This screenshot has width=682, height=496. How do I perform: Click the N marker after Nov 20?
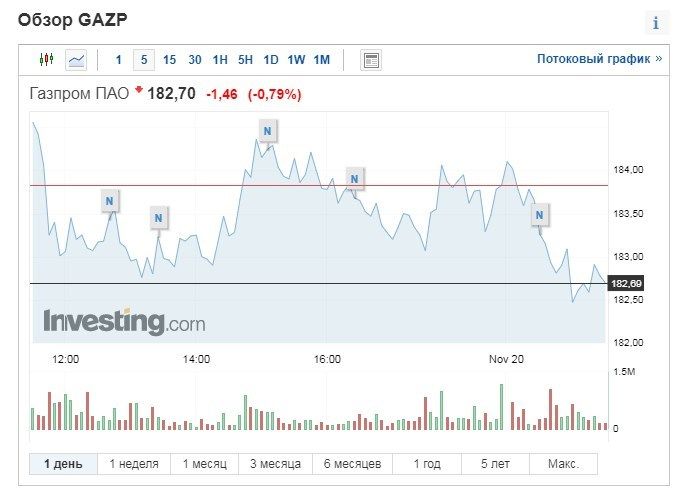[540, 214]
